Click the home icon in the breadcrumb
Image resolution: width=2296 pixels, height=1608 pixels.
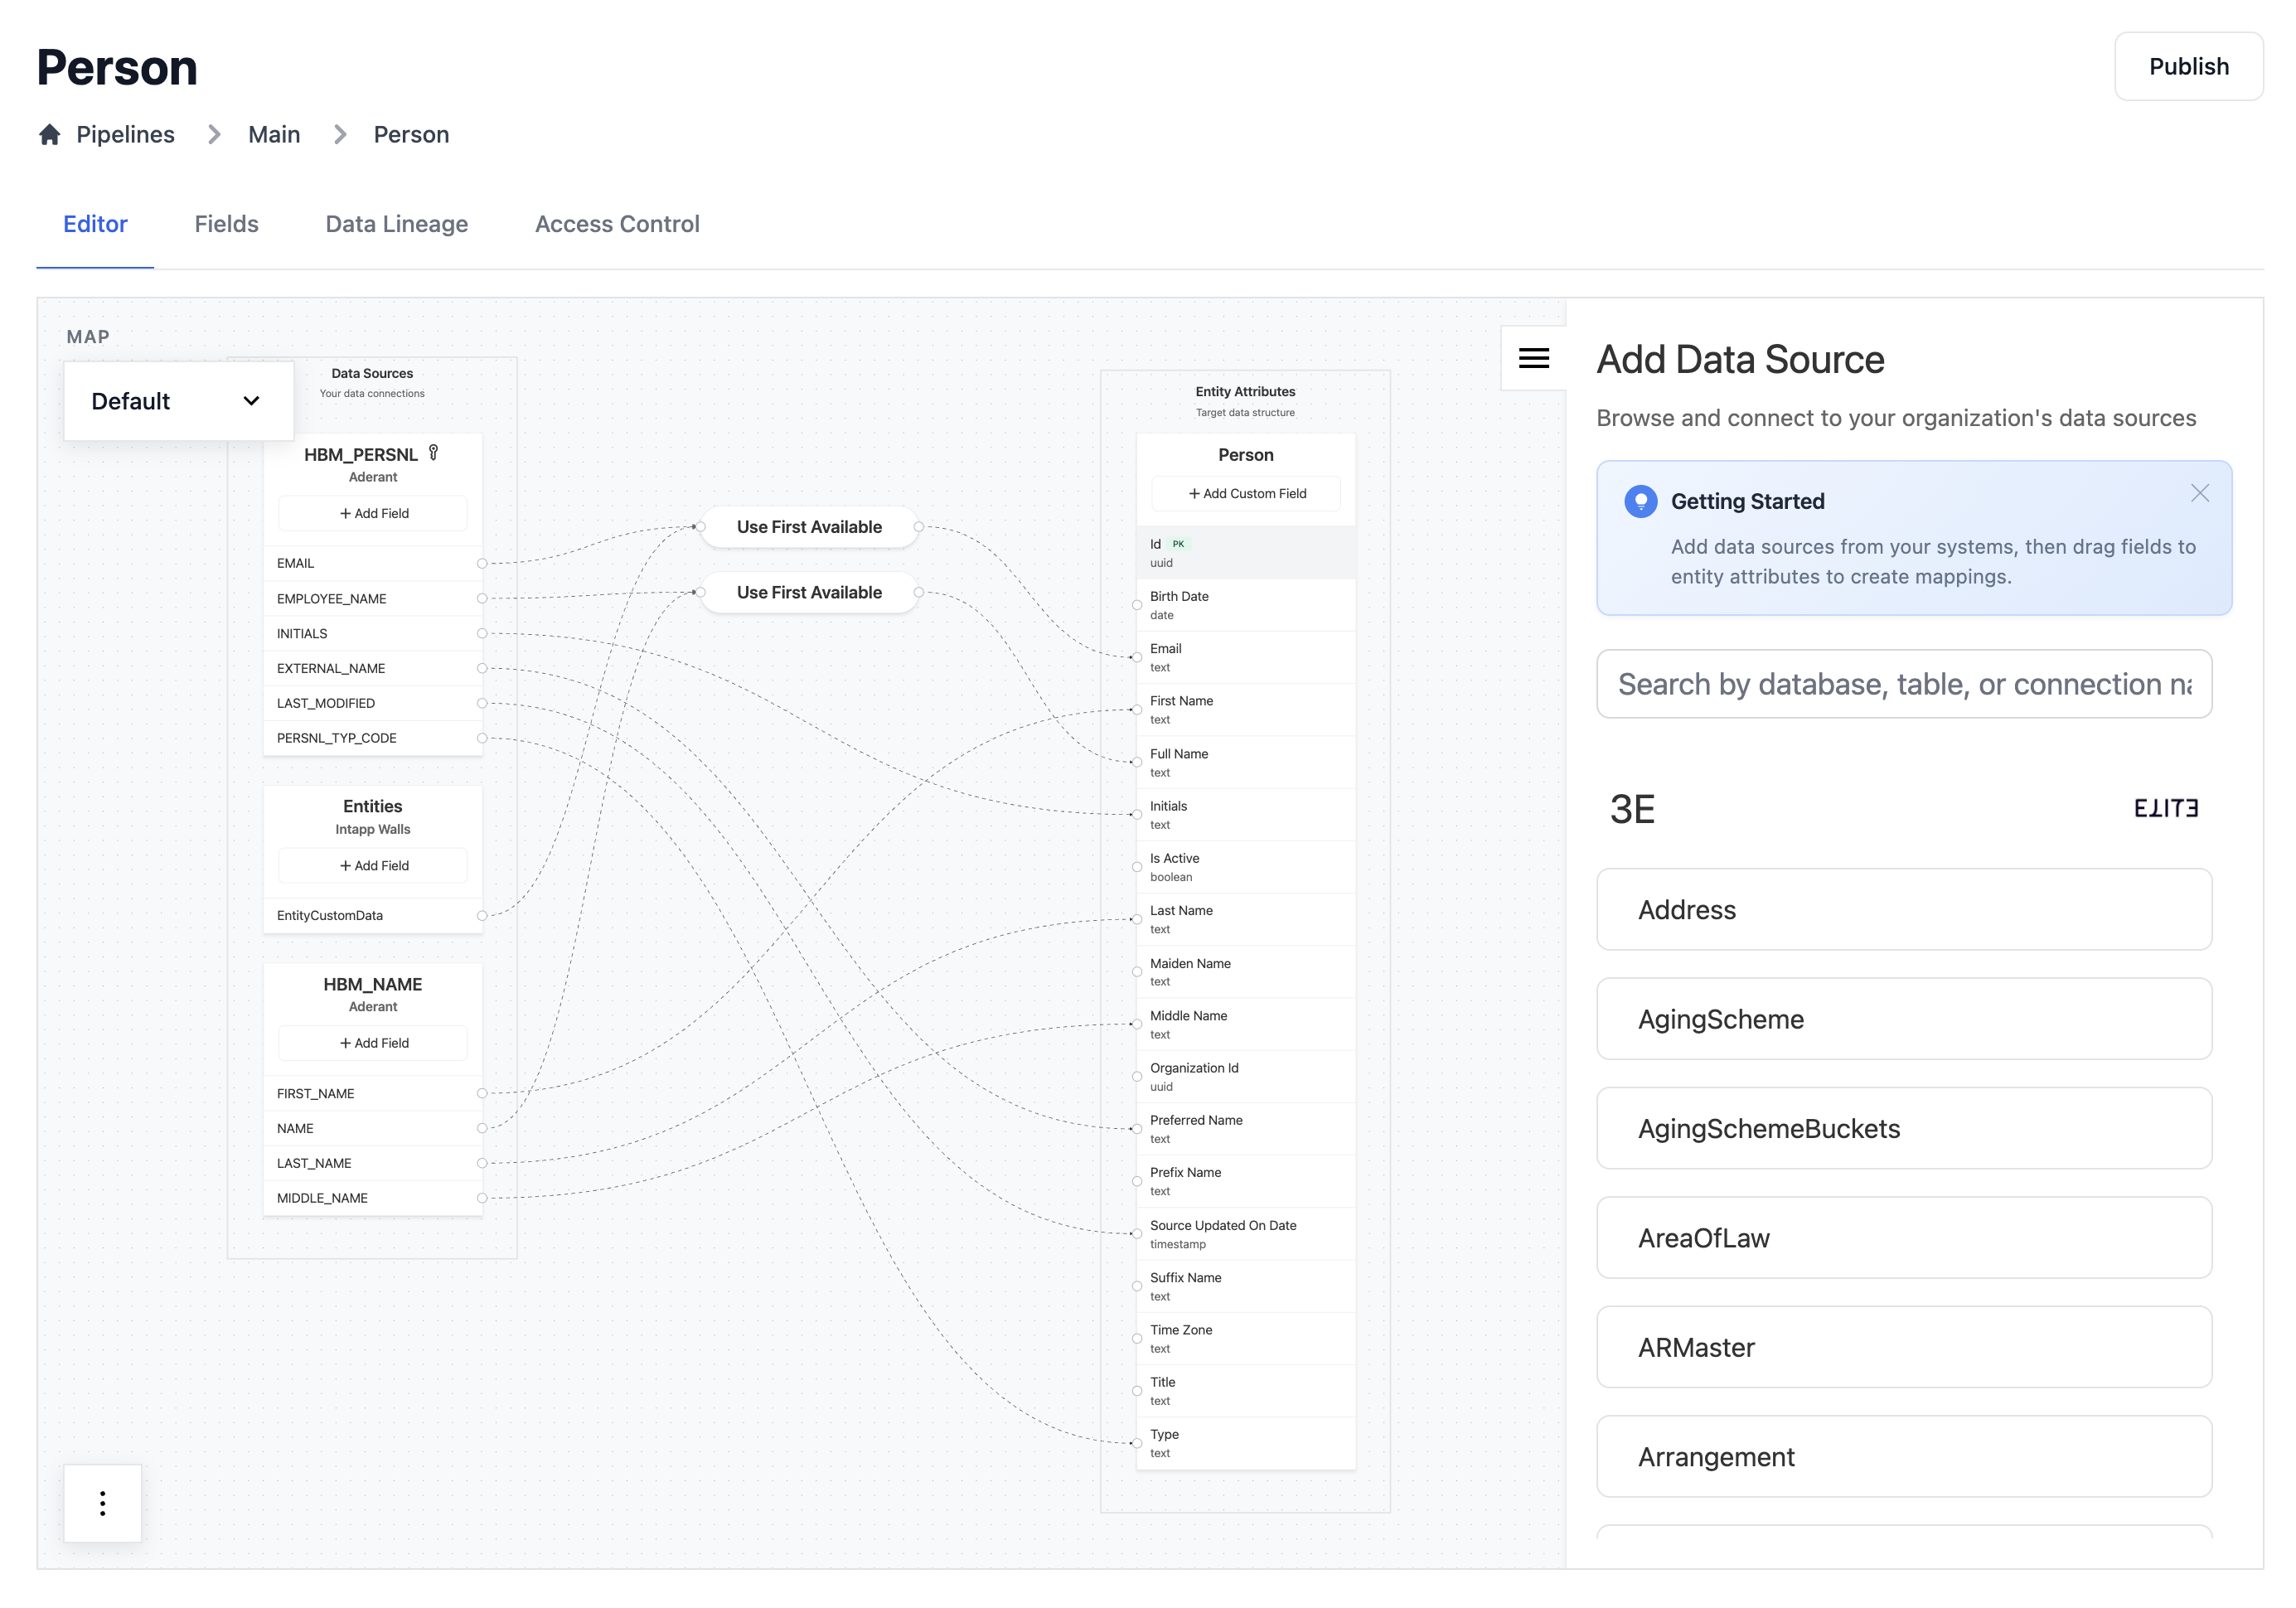pyautogui.click(x=49, y=134)
